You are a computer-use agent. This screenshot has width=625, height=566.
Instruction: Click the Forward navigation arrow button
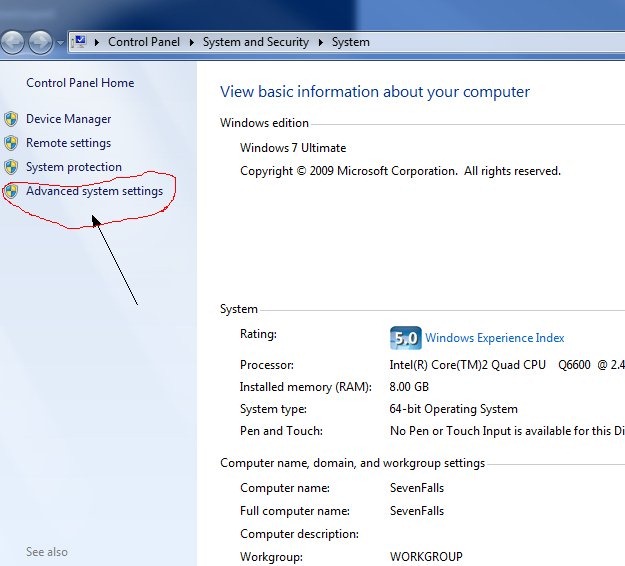tap(40, 42)
